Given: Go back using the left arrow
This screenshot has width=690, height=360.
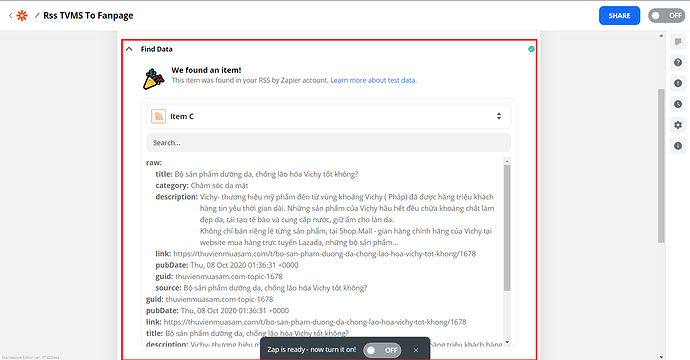Looking at the screenshot, I should pyautogui.click(x=10, y=15).
